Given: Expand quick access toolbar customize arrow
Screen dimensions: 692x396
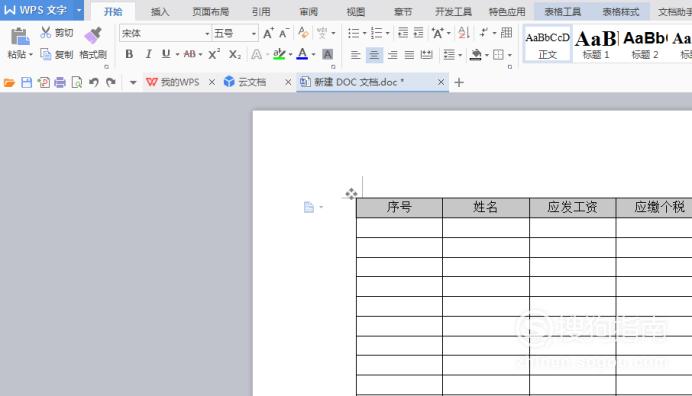Looking at the screenshot, I should (133, 82).
